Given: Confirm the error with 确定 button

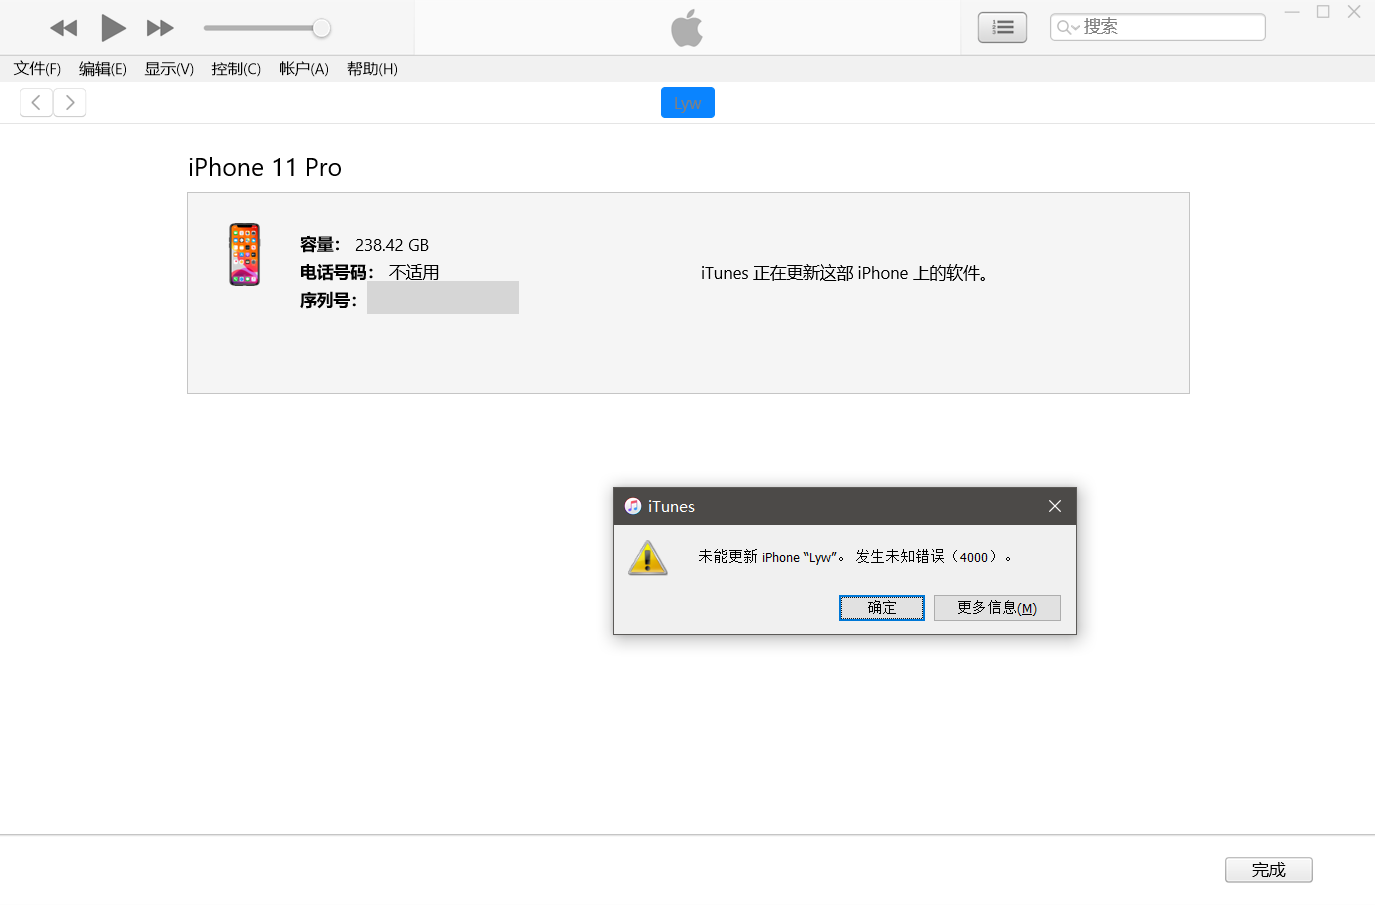Looking at the screenshot, I should [881, 608].
